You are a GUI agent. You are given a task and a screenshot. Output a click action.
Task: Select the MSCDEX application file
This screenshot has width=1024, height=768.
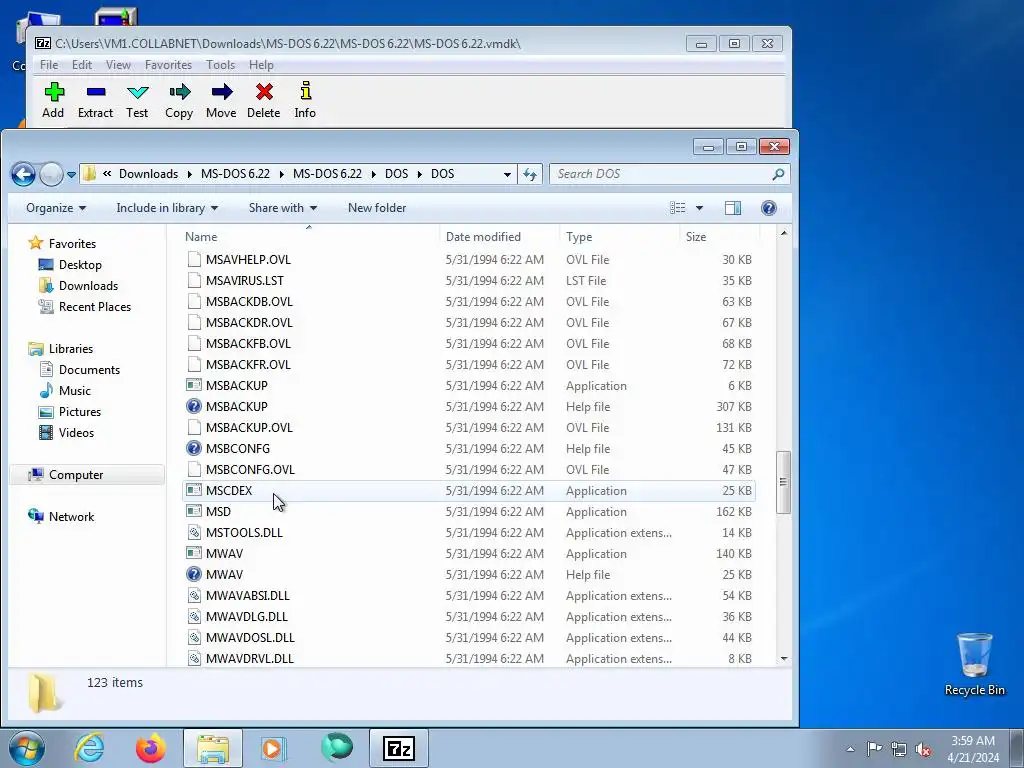(468, 490)
